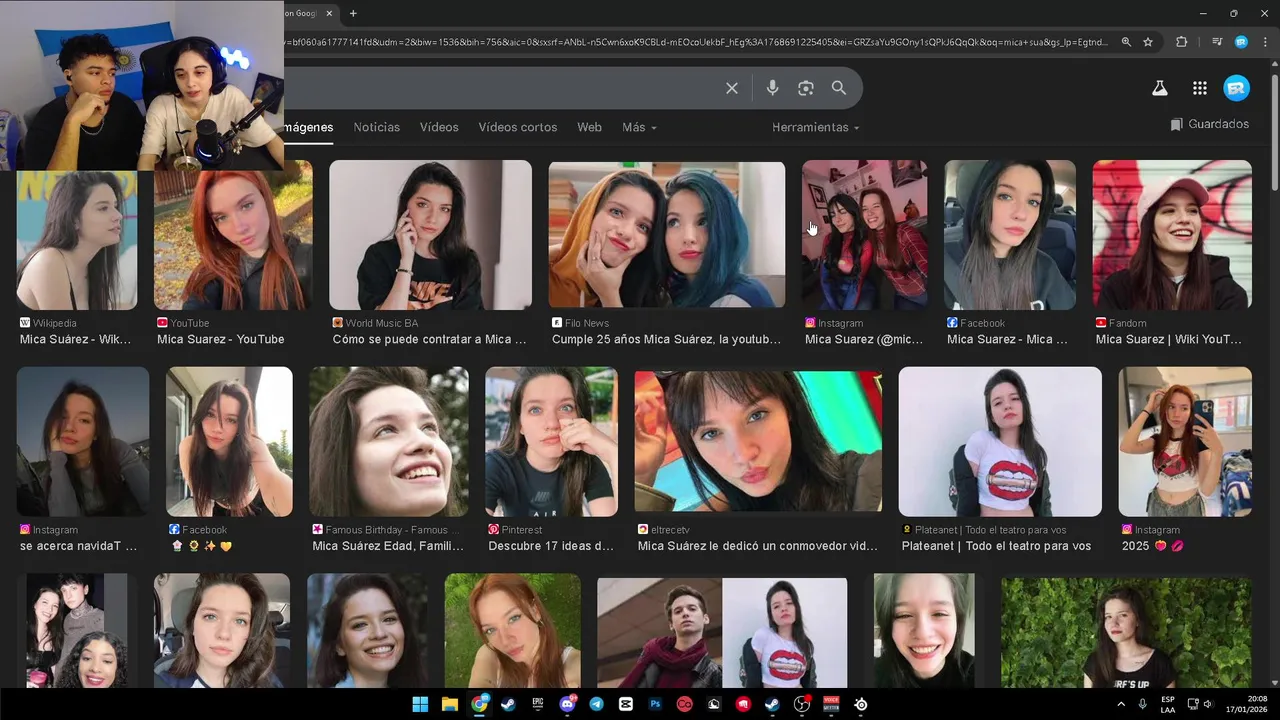Viewport: 1280px width, 720px height.
Task: Open the Chrome profile avatar in the toolbar
Action: click(x=1241, y=42)
